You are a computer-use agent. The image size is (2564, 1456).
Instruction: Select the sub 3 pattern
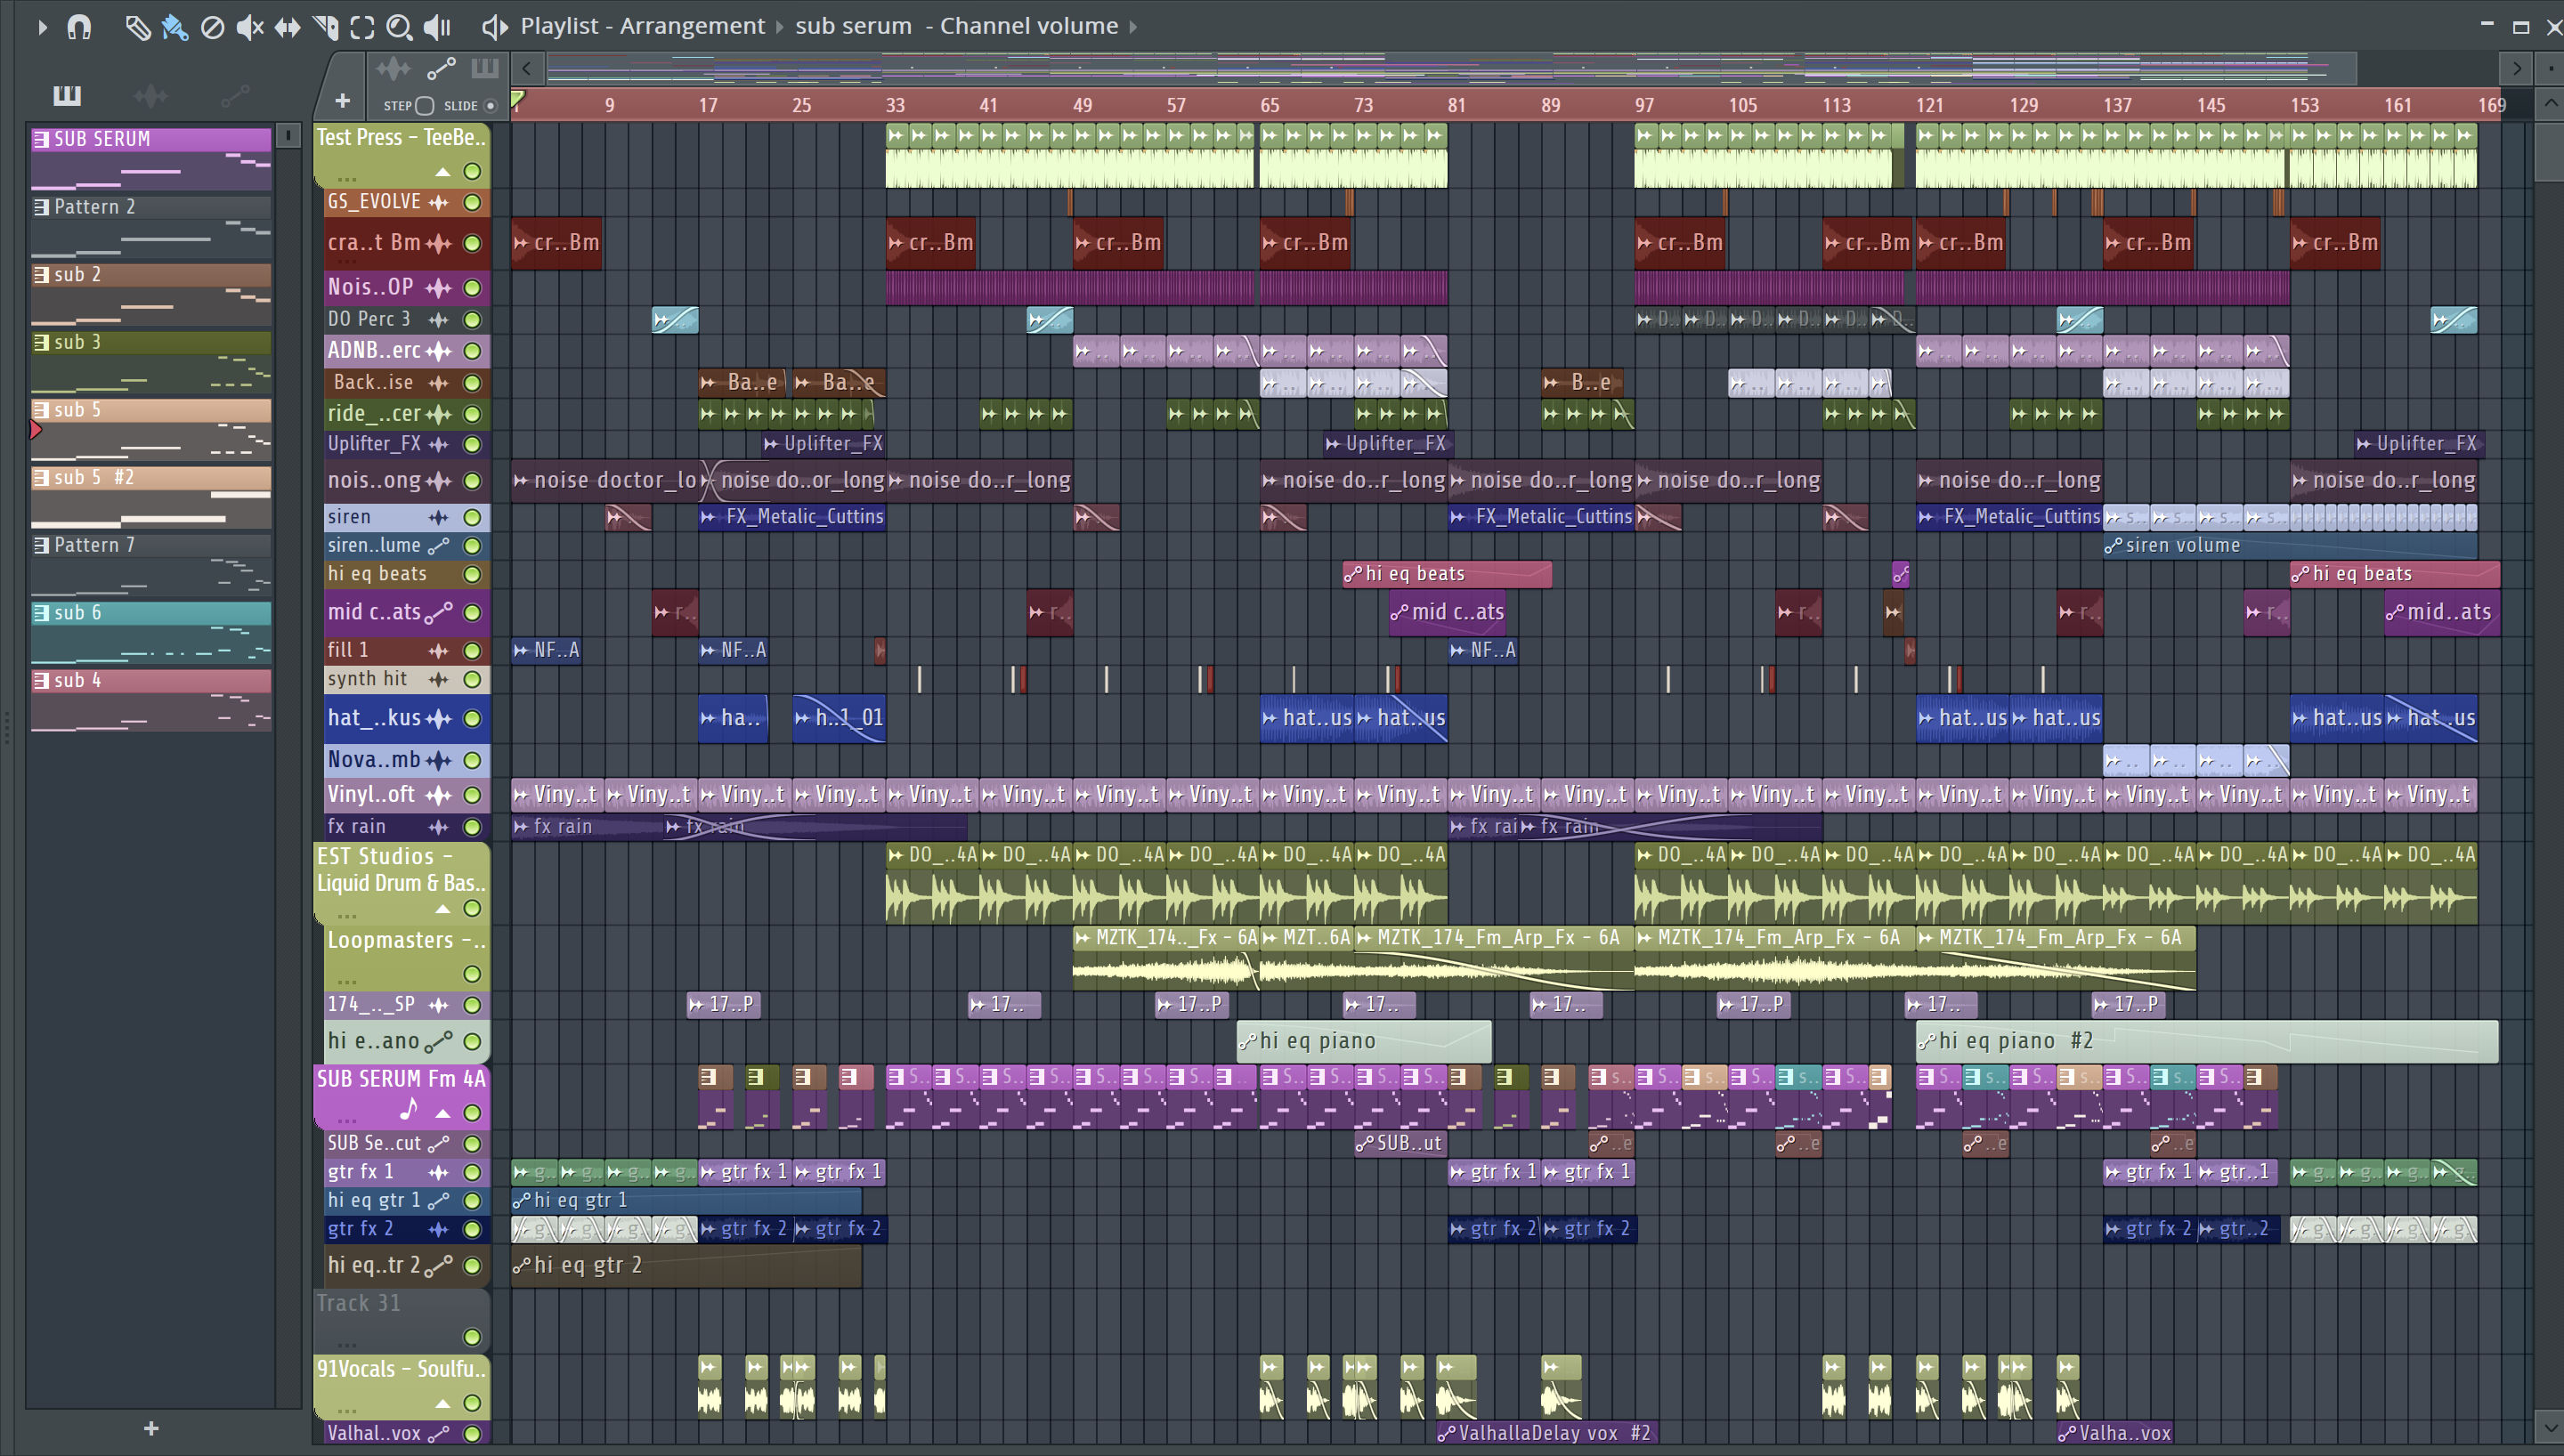pyautogui.click(x=151, y=362)
